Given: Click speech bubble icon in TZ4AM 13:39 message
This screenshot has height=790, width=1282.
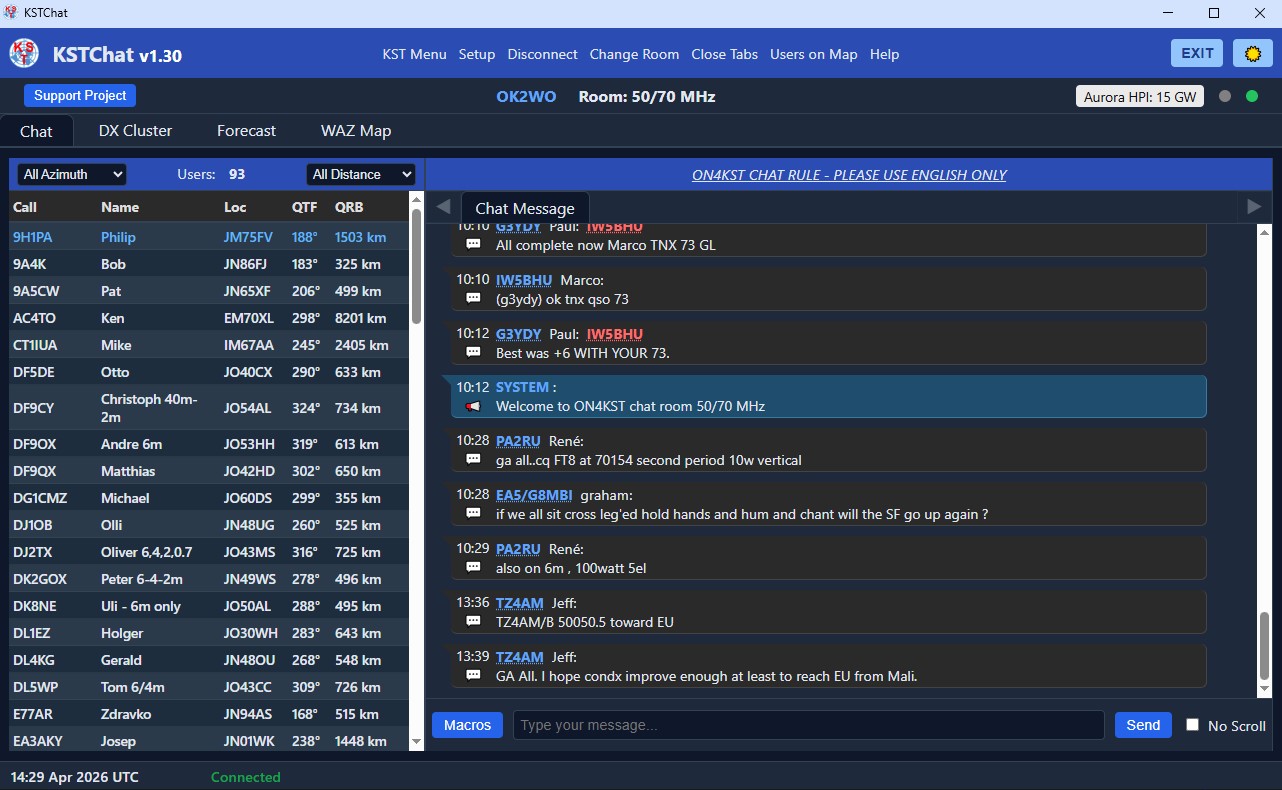Looking at the screenshot, I should tap(473, 676).
